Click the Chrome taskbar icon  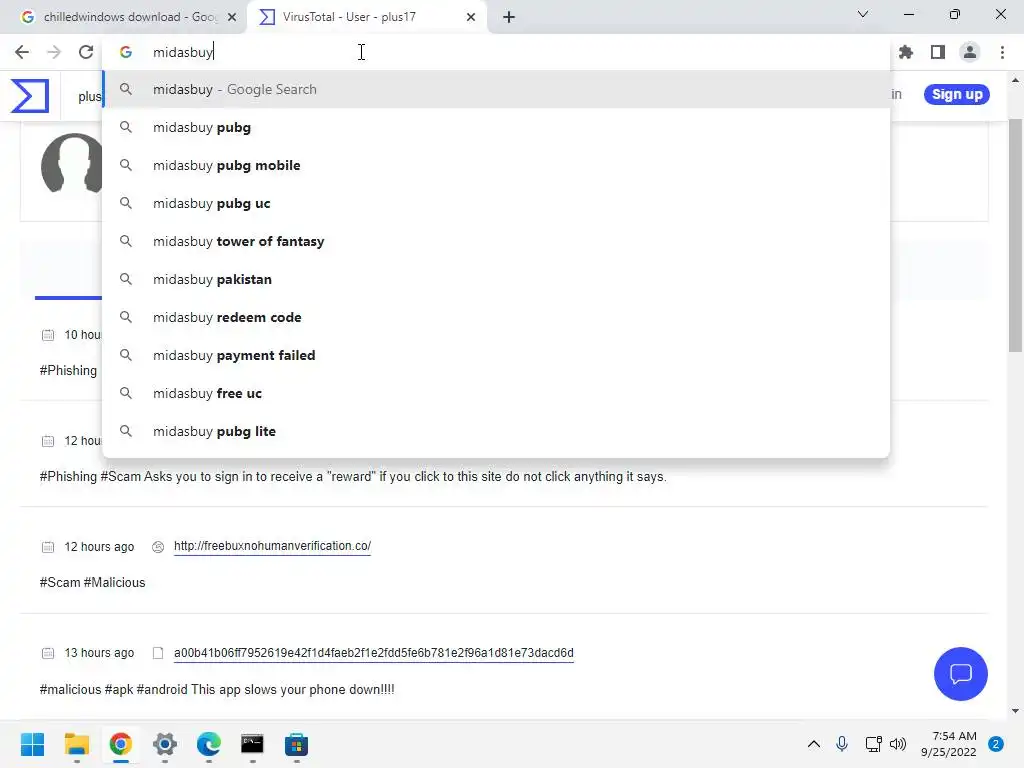[121, 744]
